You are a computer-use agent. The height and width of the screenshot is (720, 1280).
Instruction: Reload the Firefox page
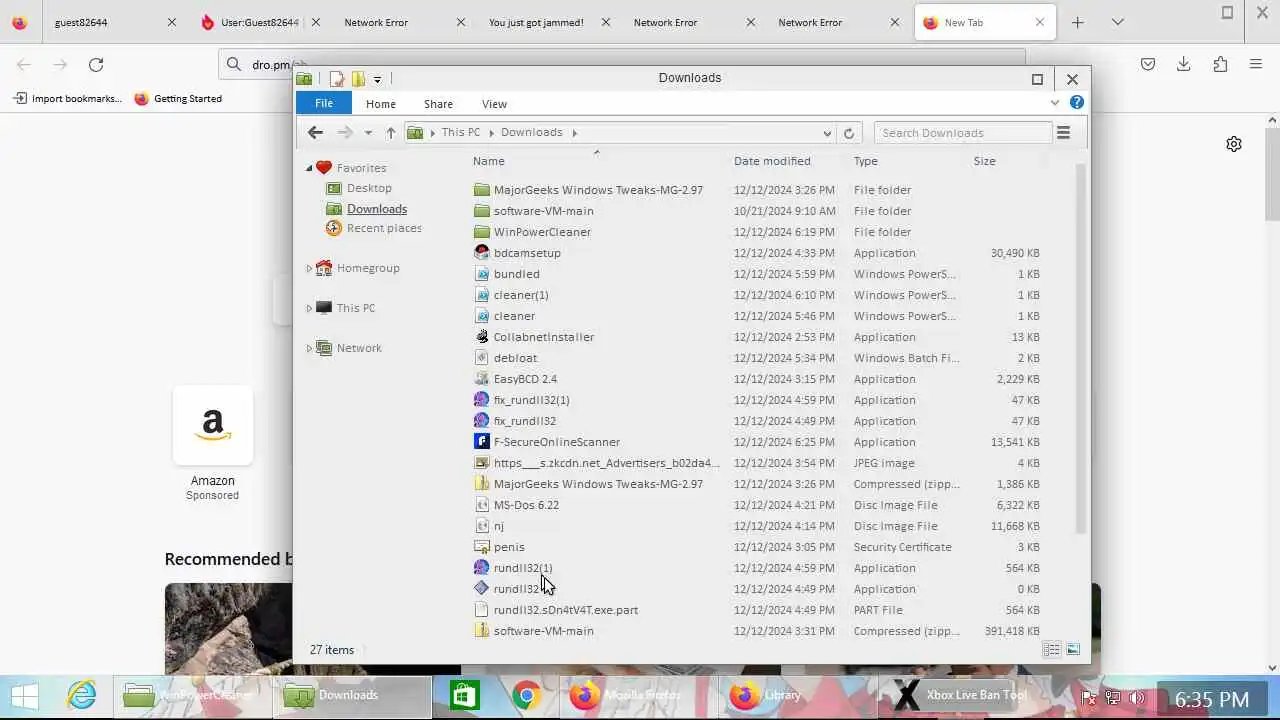click(96, 64)
